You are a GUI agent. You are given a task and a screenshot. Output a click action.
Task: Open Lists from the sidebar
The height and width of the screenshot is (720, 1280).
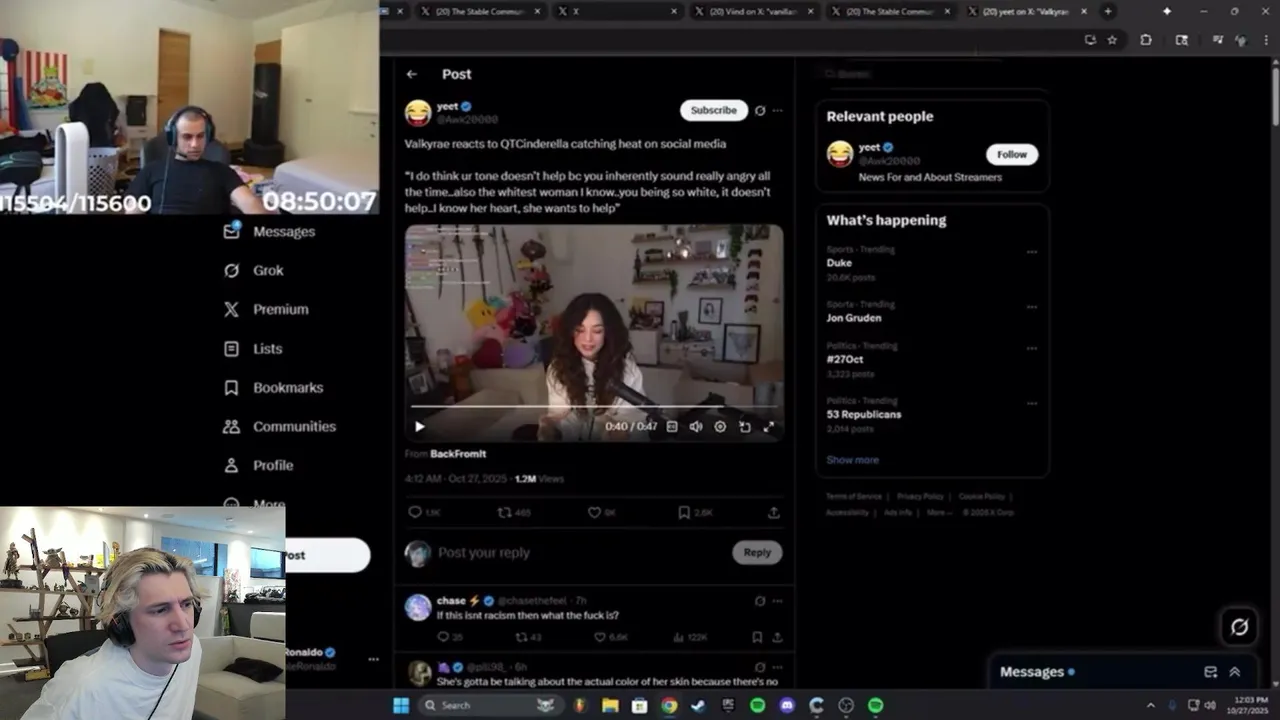[252, 349]
